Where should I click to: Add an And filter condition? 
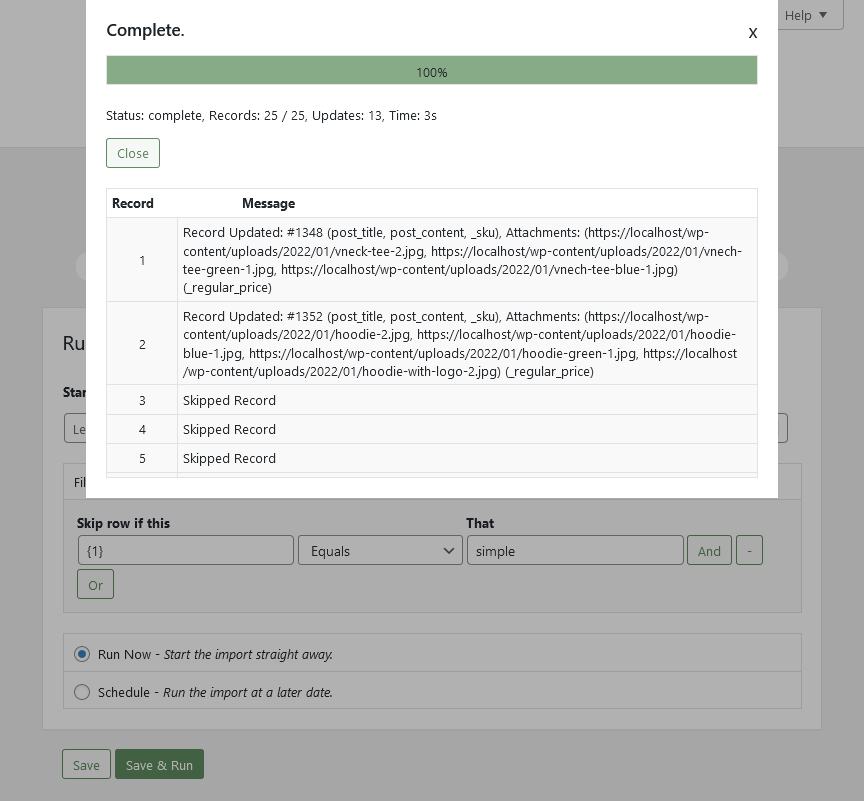(709, 550)
